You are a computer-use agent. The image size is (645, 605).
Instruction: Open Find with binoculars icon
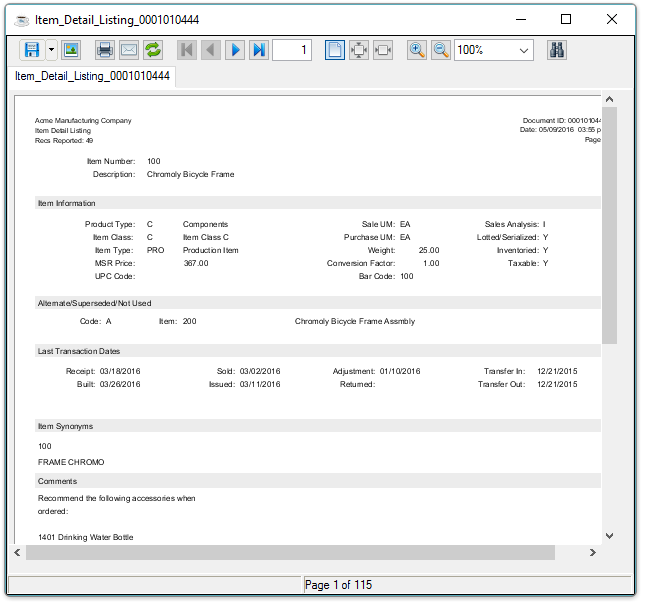(557, 50)
